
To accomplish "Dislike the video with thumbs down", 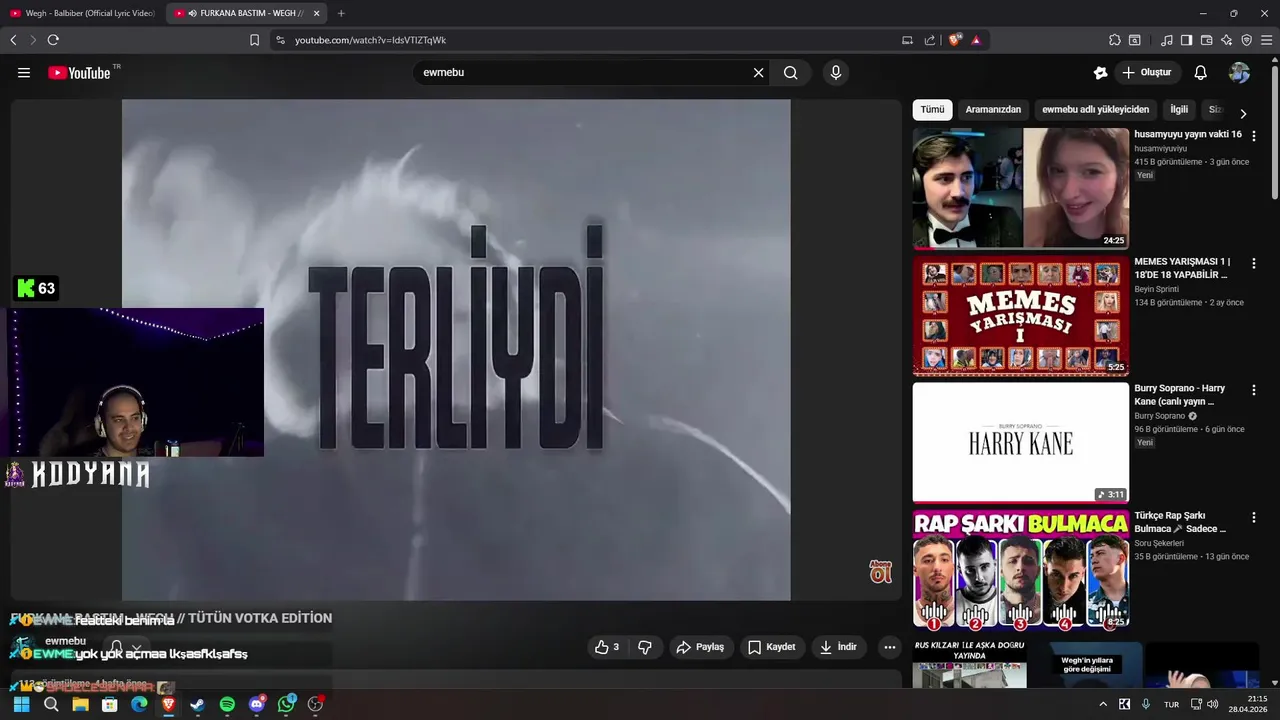I will pyautogui.click(x=645, y=647).
